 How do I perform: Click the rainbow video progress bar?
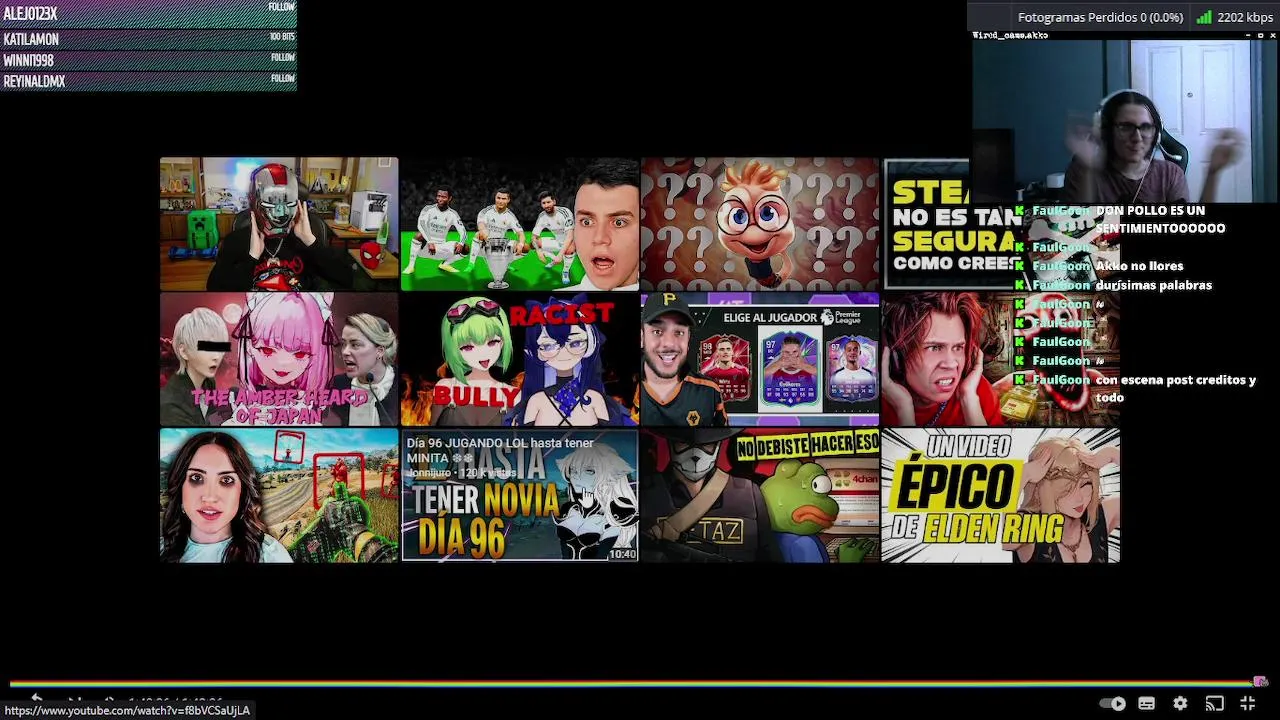(632, 683)
